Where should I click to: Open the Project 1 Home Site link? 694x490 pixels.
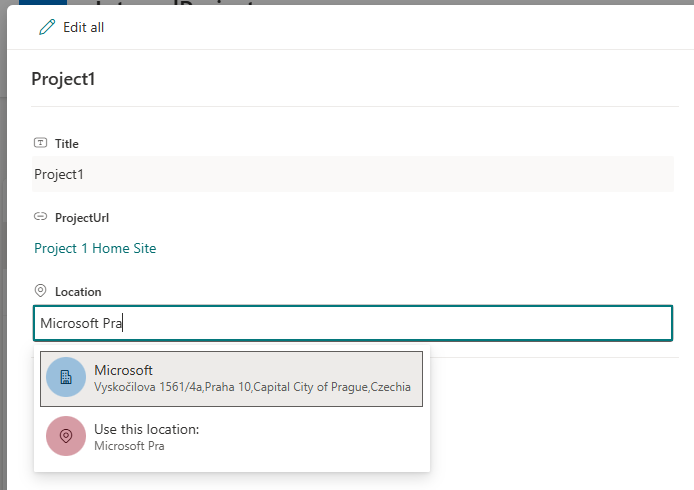(95, 248)
